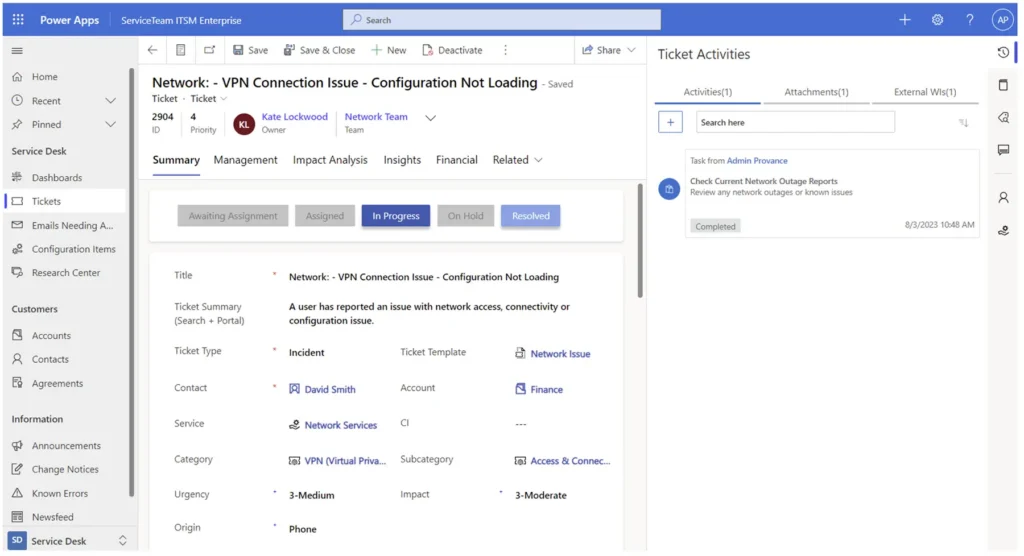Open more commands ellipsis
Image resolution: width=1024 pixels, height=556 pixels.
point(505,50)
